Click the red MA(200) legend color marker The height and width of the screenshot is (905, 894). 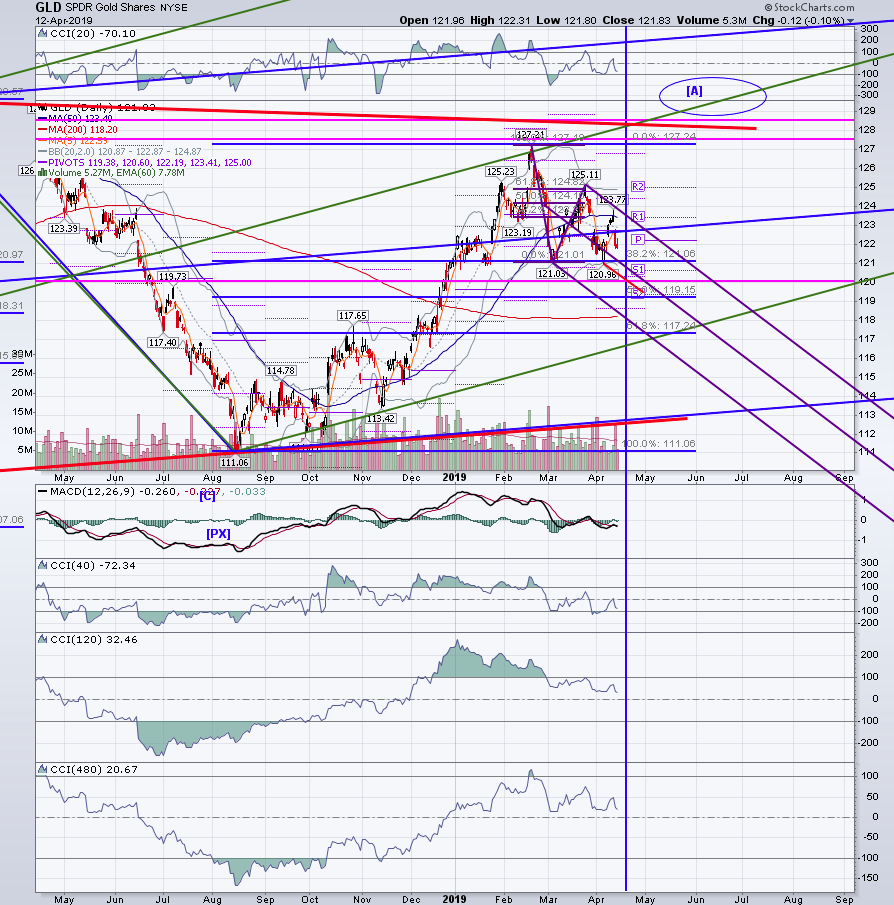(42, 130)
